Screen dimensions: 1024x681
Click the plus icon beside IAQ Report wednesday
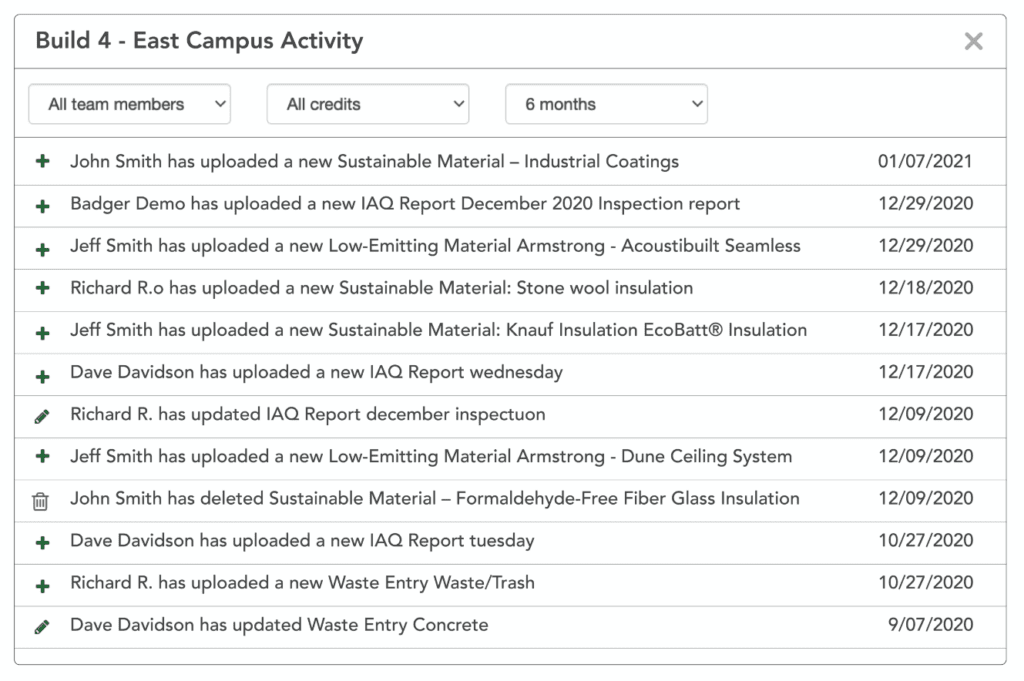point(42,374)
